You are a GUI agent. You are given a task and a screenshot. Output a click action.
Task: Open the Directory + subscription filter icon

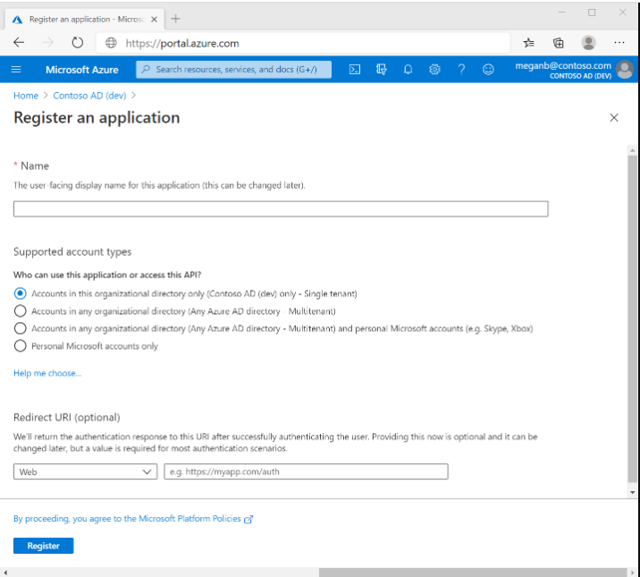click(x=381, y=69)
